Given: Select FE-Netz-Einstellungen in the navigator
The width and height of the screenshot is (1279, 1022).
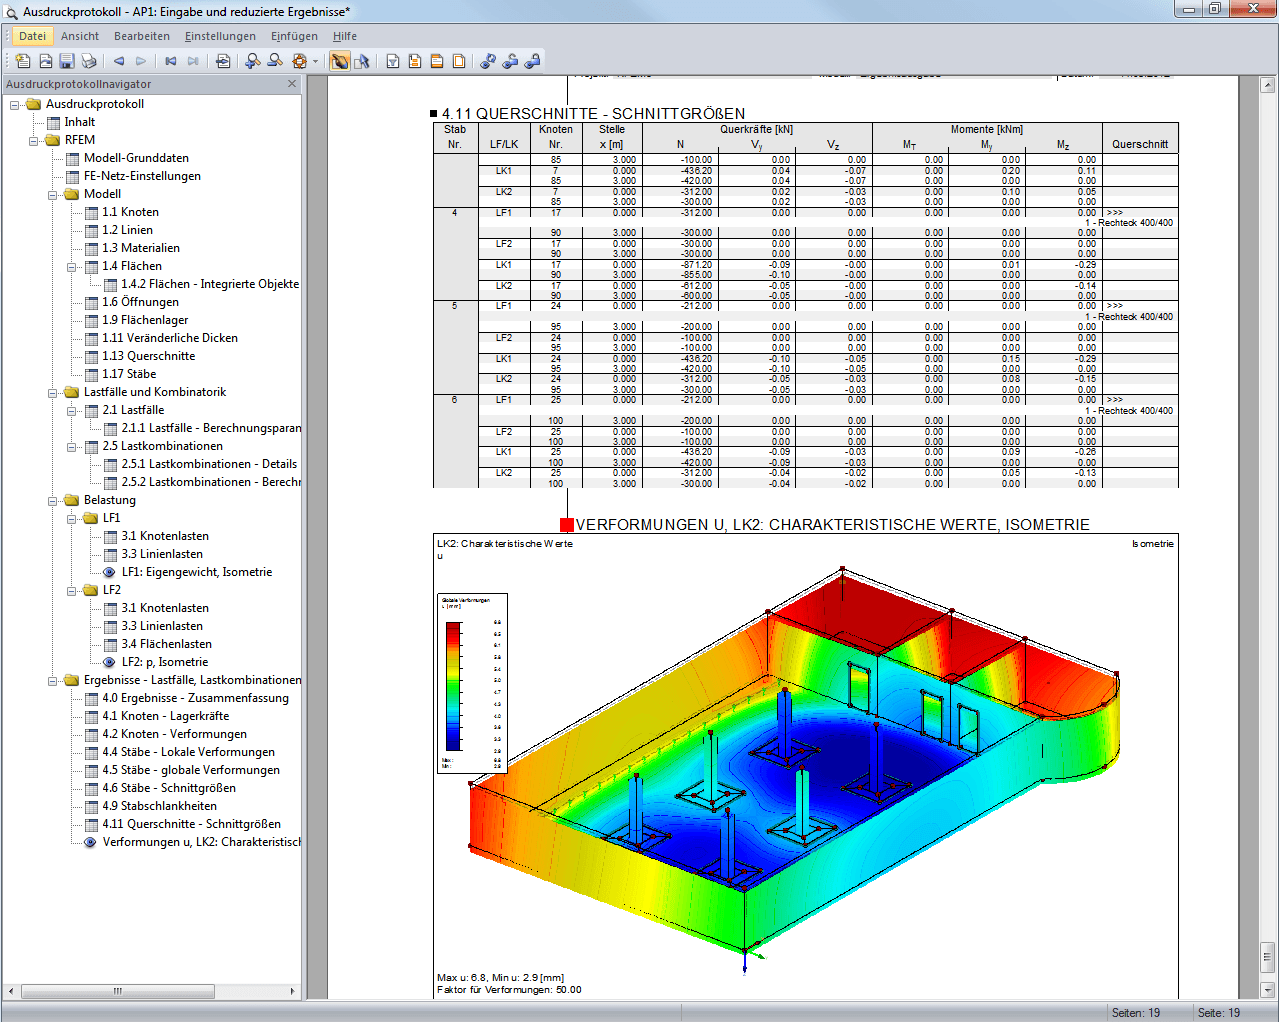Looking at the screenshot, I should click(x=142, y=176).
